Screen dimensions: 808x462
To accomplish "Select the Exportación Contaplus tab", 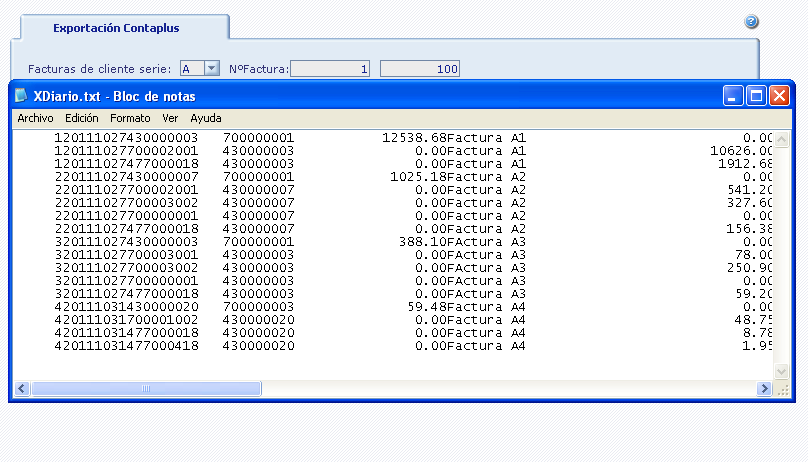I will pyautogui.click(x=116, y=28).
